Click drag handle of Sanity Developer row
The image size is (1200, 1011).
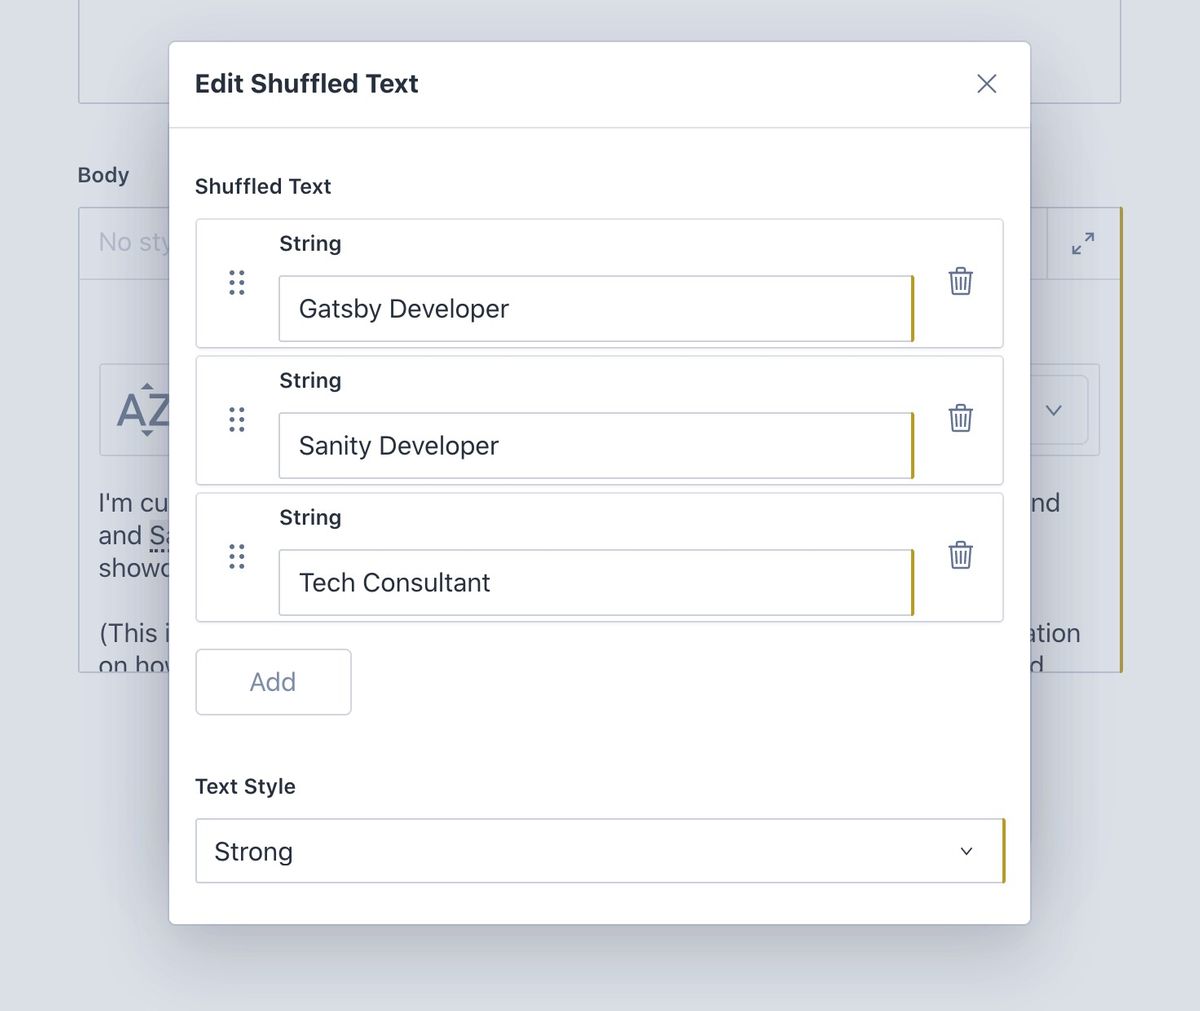[x=237, y=419]
